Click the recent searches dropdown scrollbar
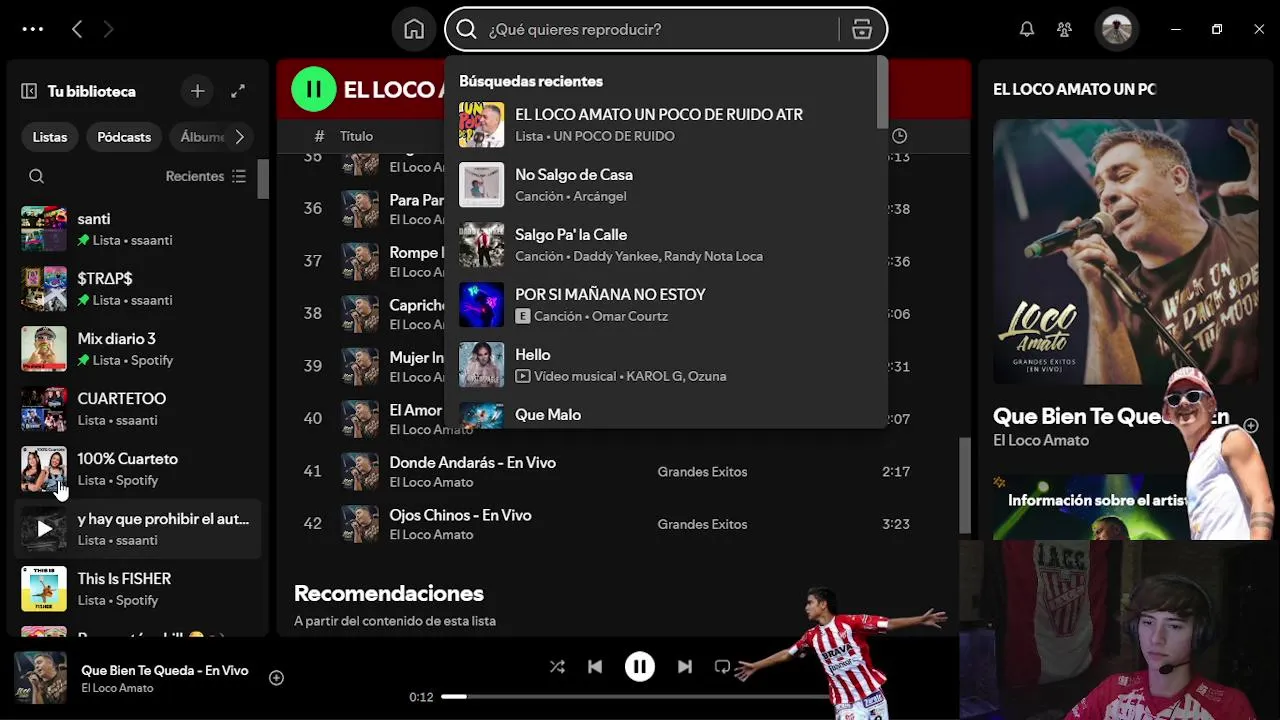This screenshot has width=1280, height=720. [x=881, y=90]
